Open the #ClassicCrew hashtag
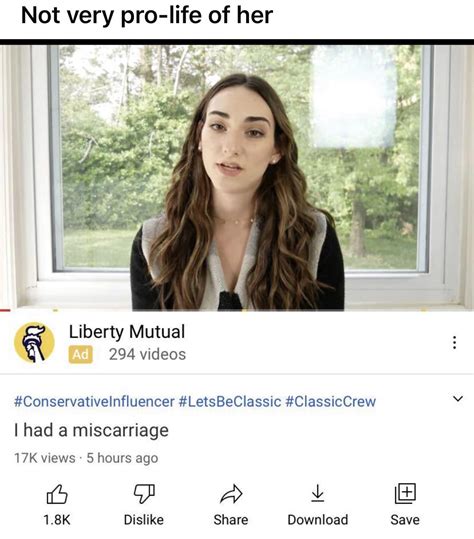The width and height of the screenshot is (474, 539). pos(331,401)
